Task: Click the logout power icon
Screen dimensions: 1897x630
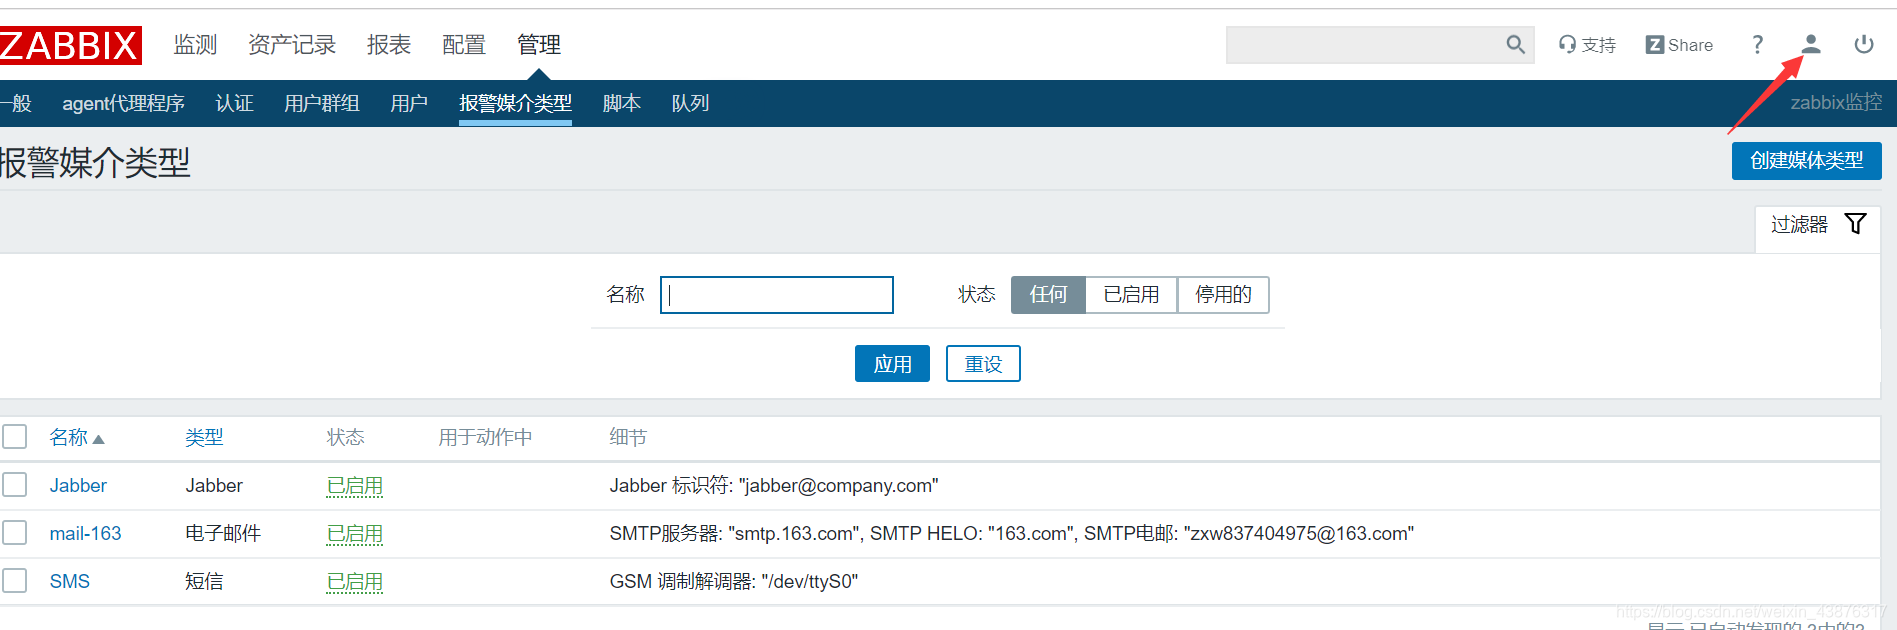Action: [1864, 45]
